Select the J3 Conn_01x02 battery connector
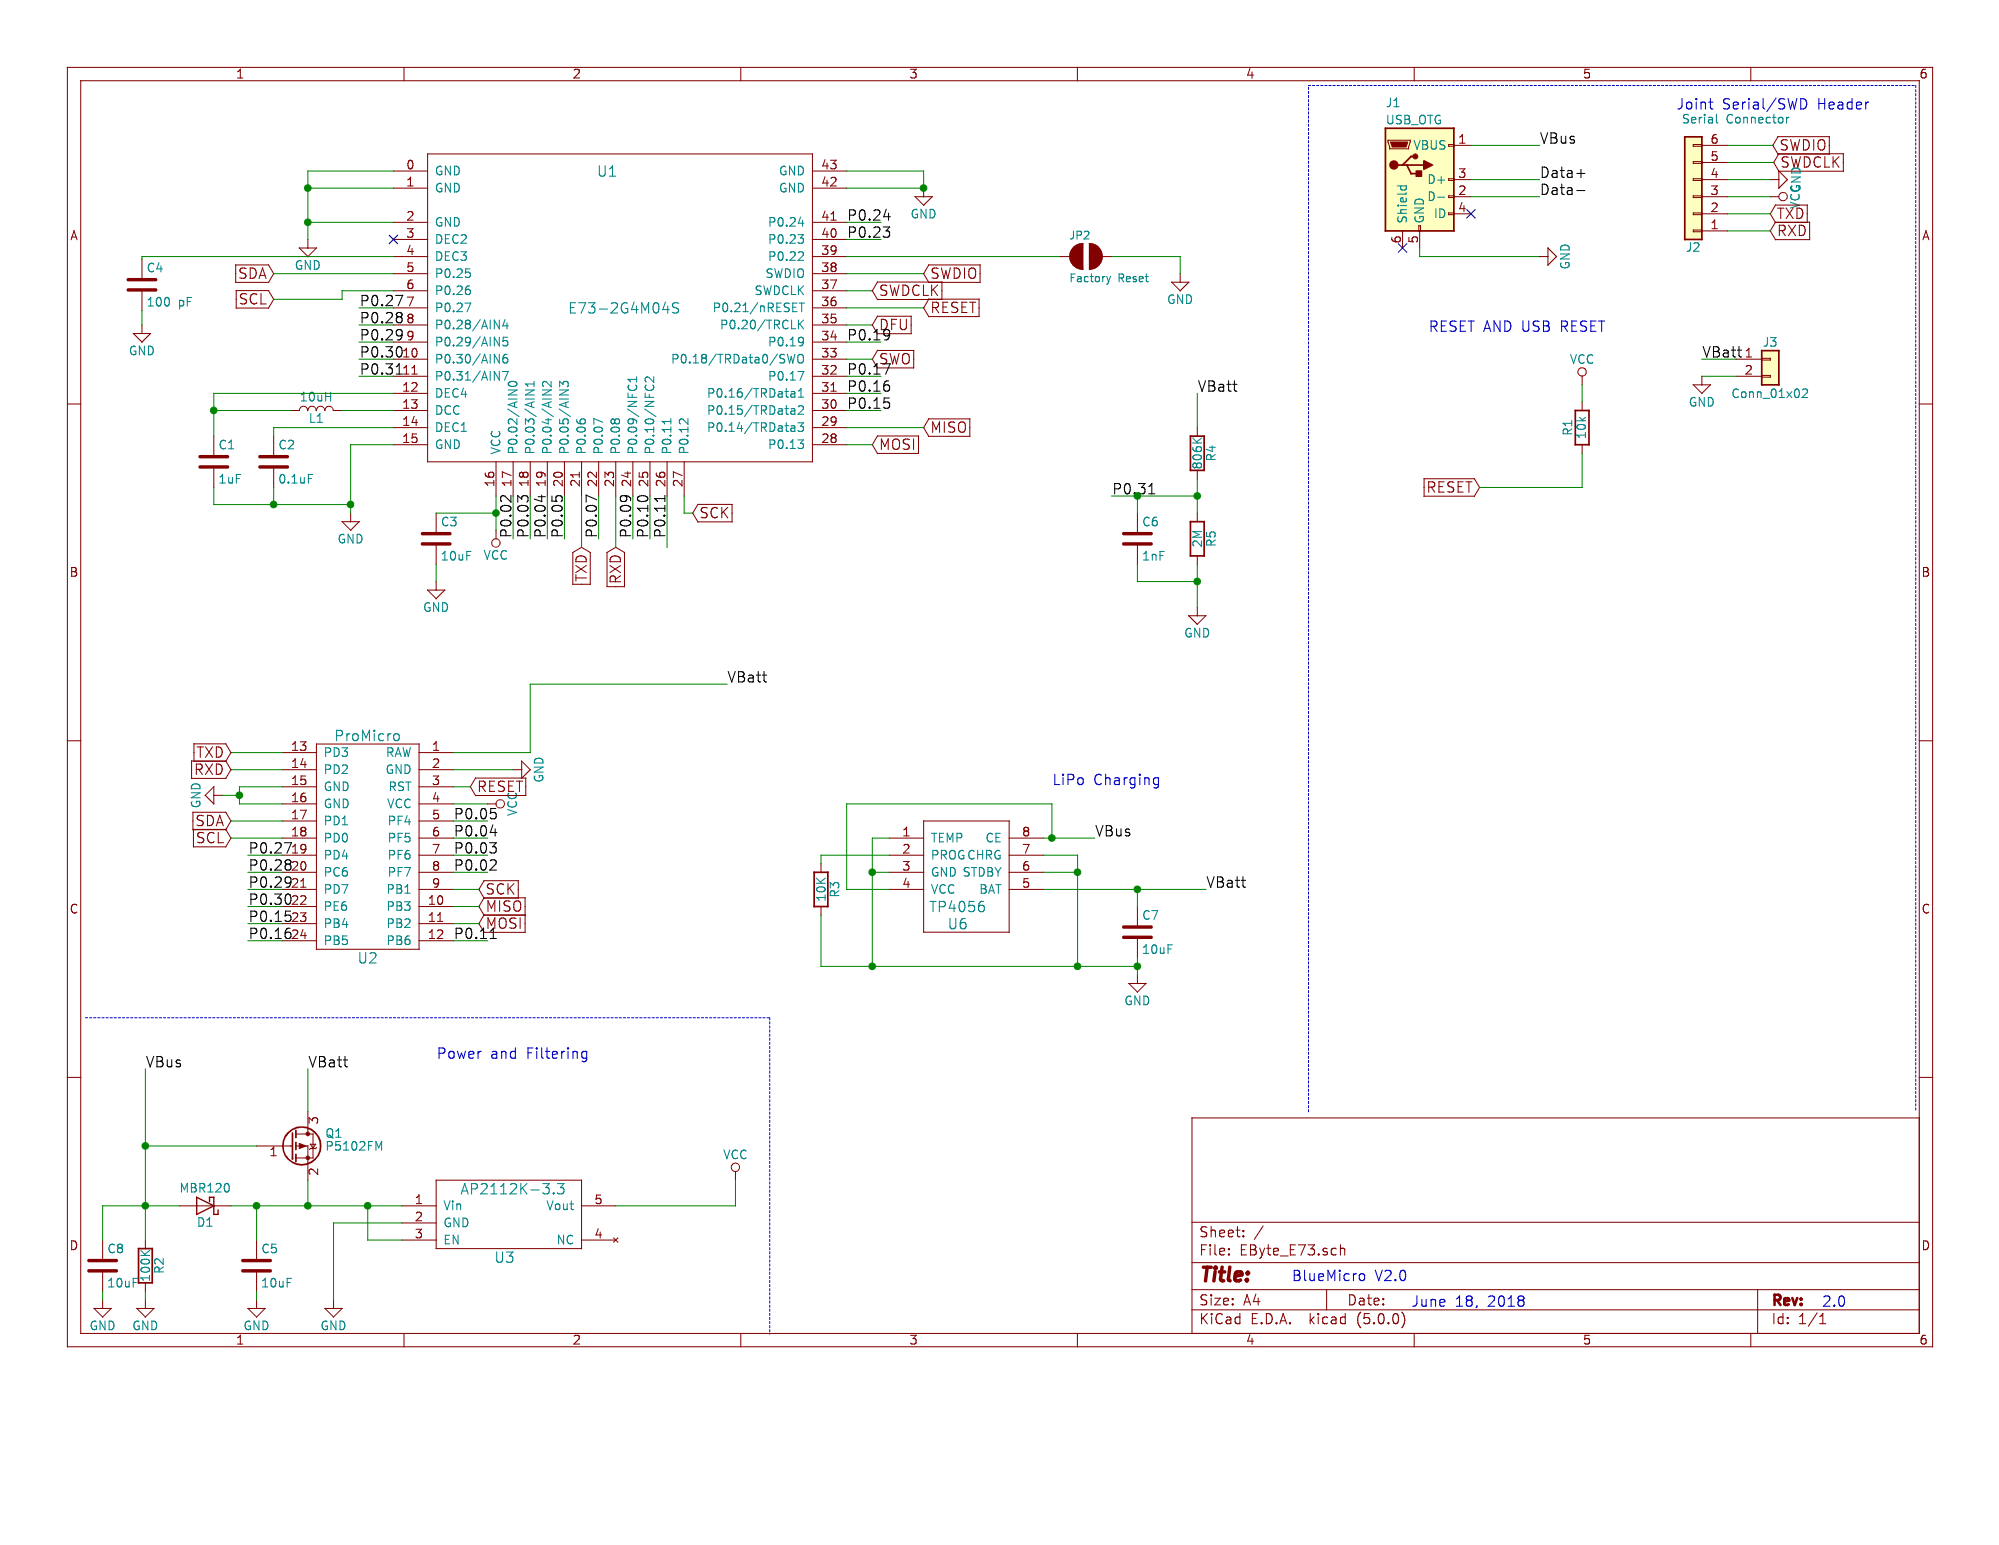This screenshot has height=1545, width=1999. tap(1770, 367)
